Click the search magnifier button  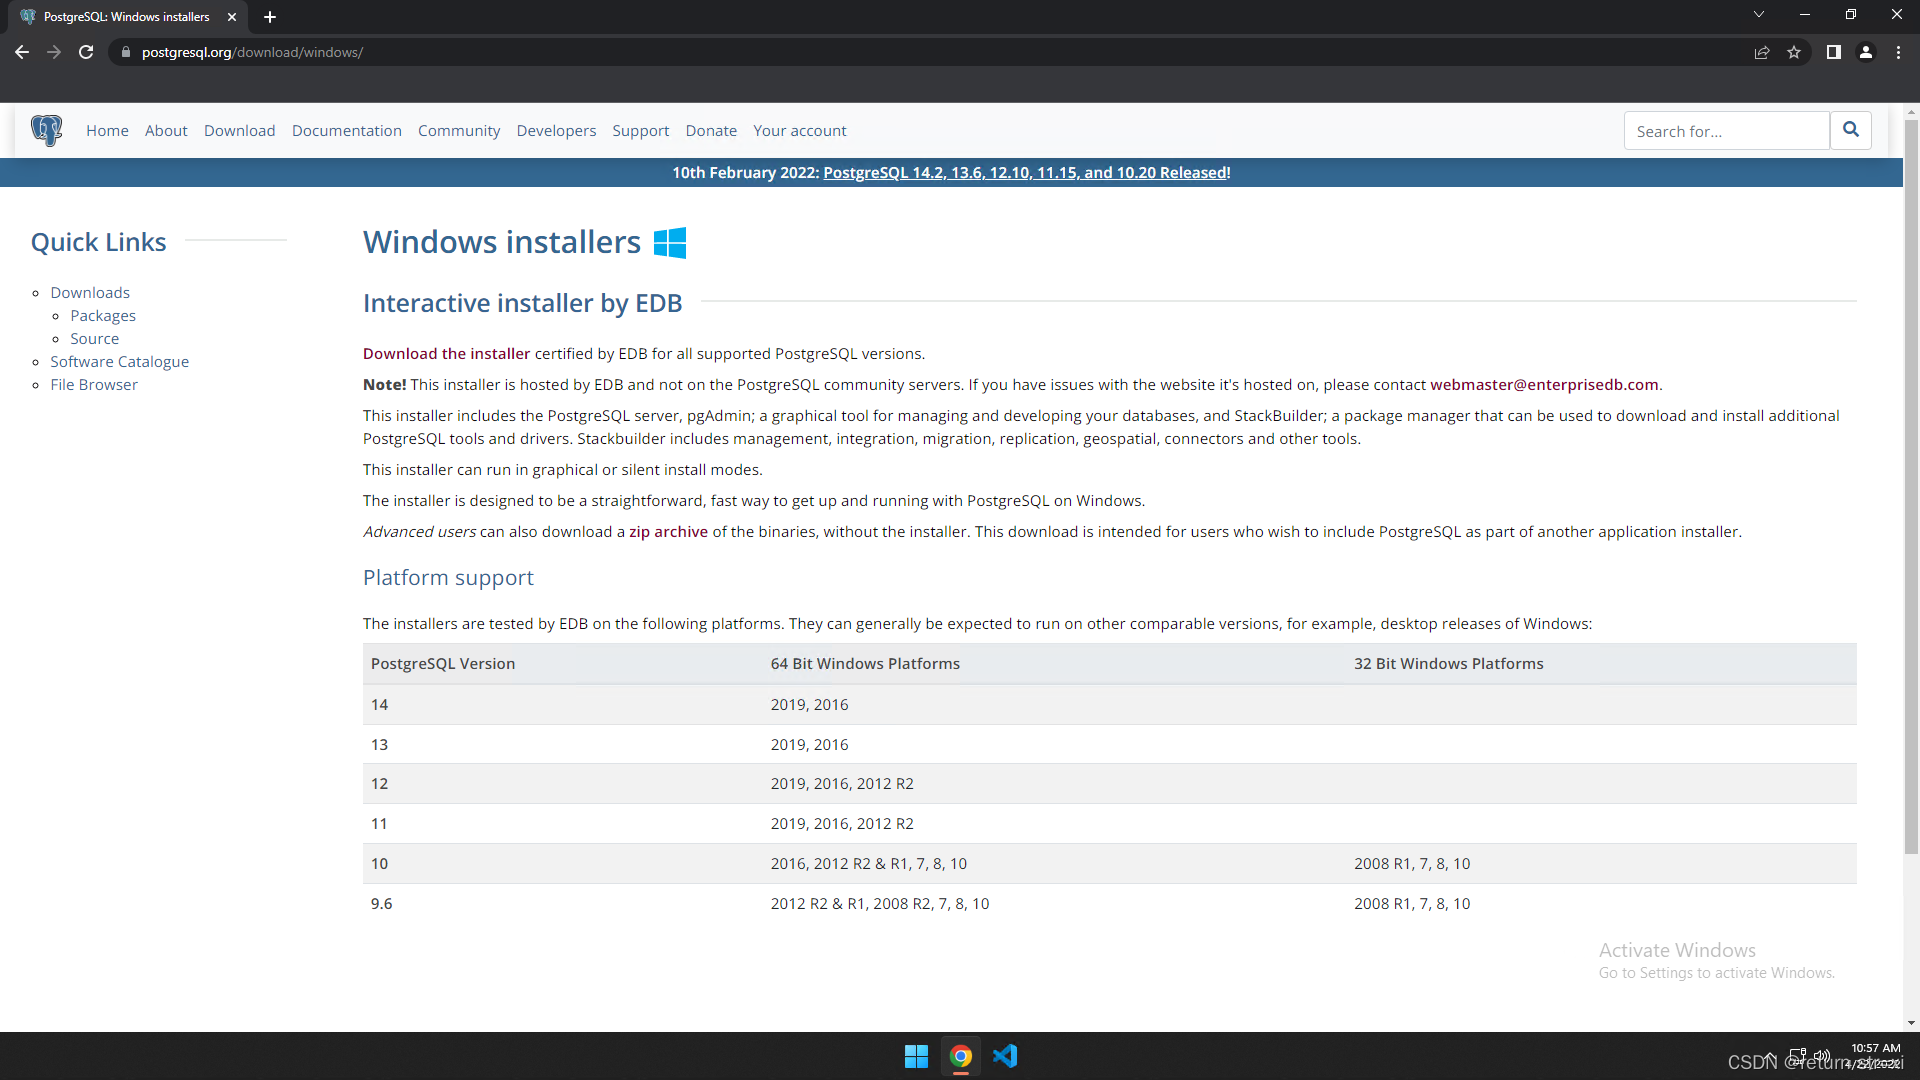[1850, 130]
